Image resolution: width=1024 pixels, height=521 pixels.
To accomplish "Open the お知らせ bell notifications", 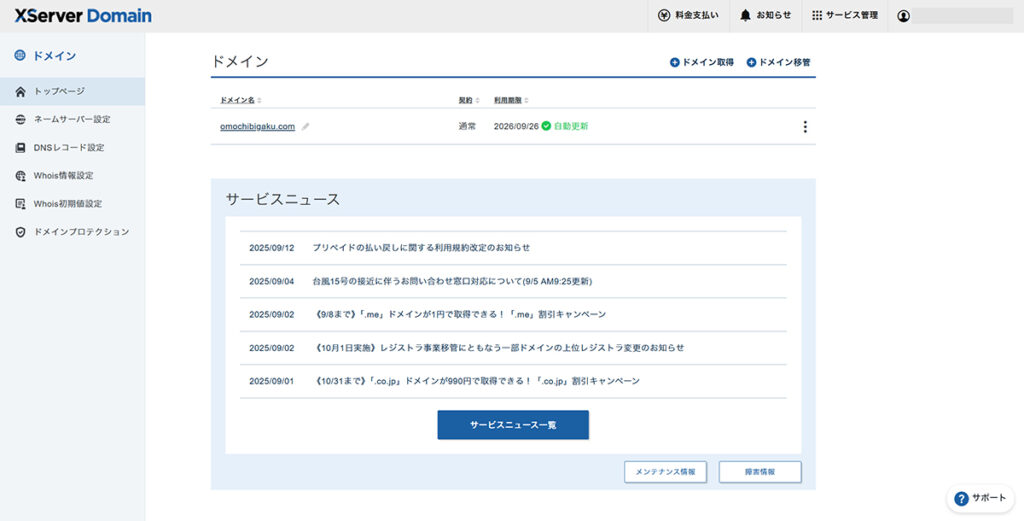I will coord(745,16).
